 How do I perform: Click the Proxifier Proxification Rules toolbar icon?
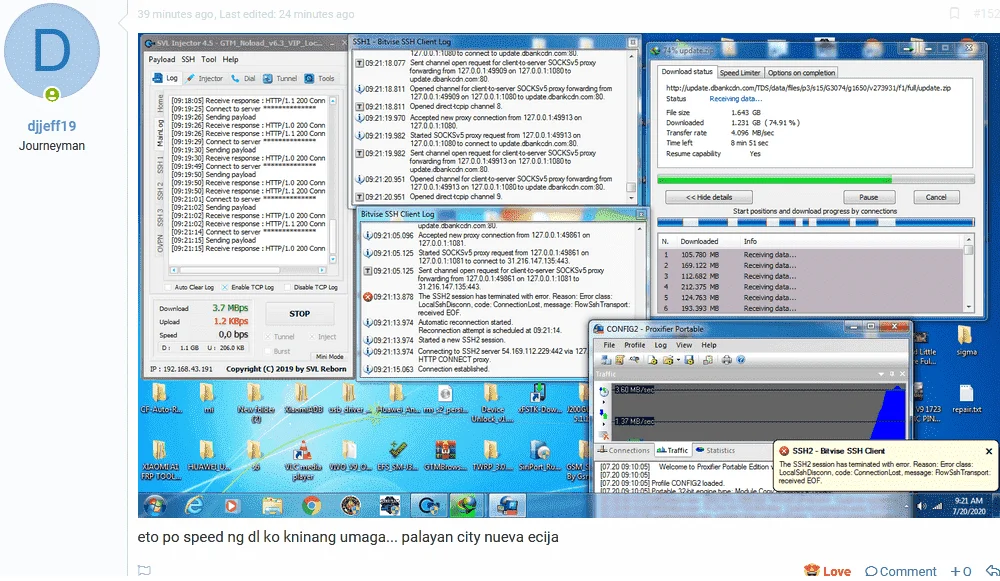tap(620, 360)
